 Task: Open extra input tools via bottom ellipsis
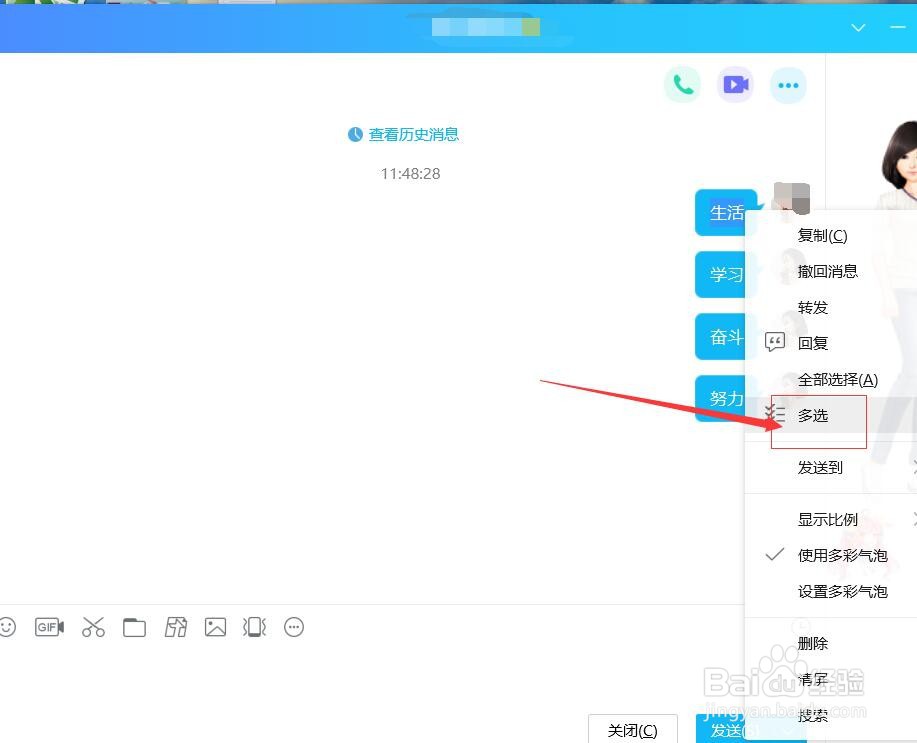[293, 627]
